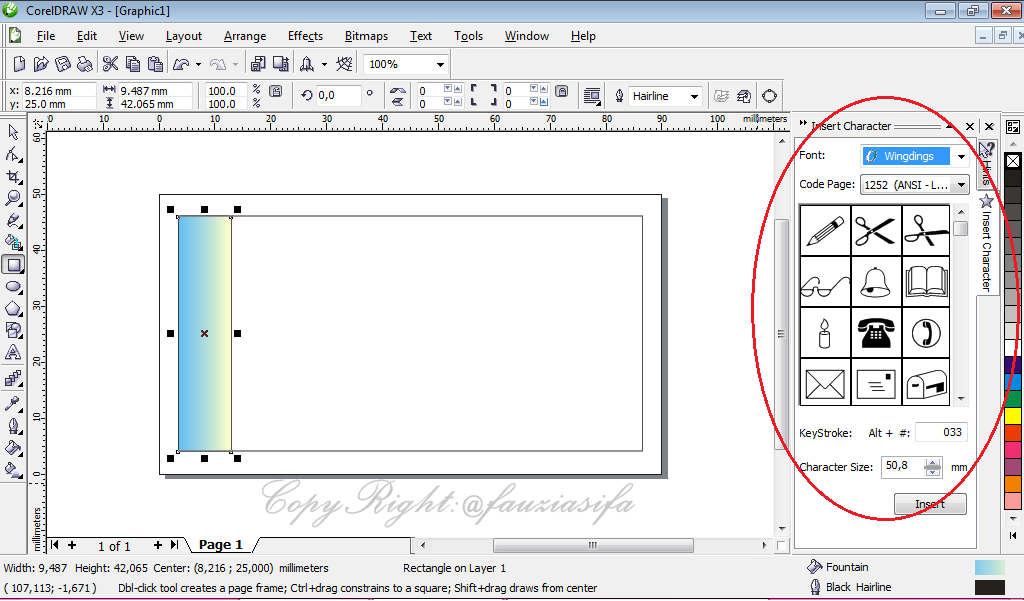Open the Hairline outline width dropdown

click(694, 96)
